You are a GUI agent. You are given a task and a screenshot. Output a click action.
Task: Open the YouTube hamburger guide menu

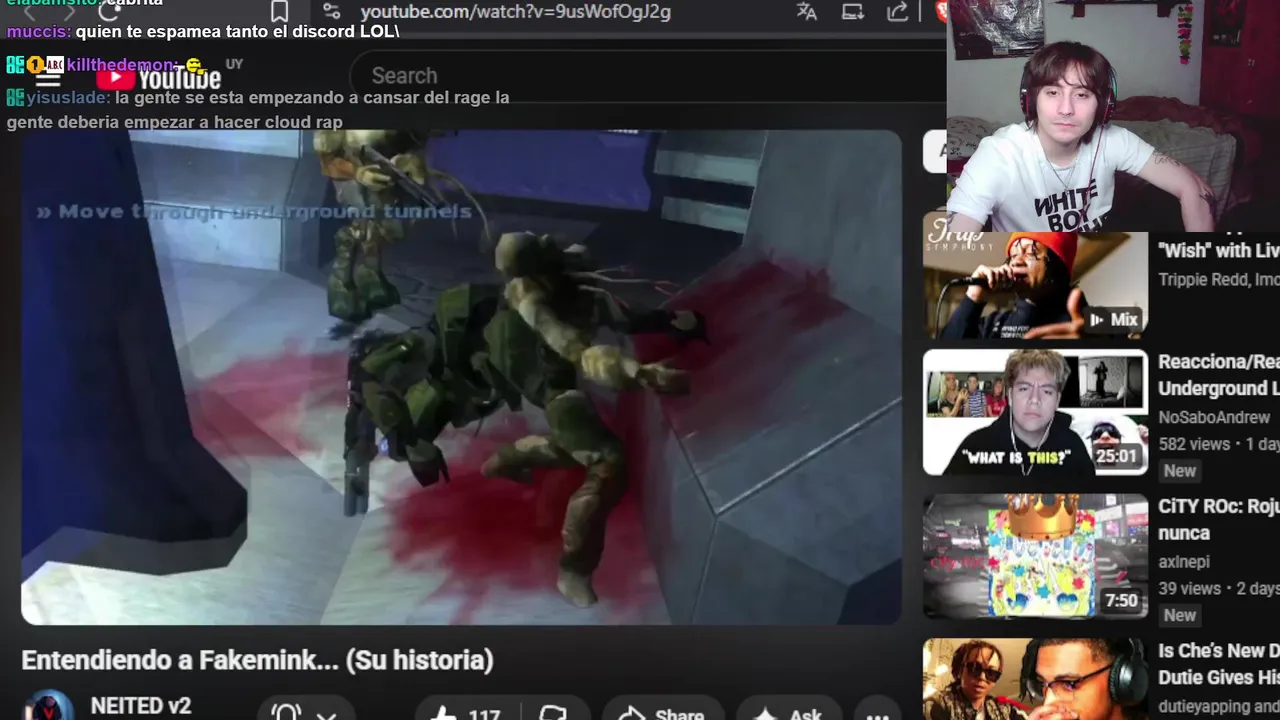coord(47,77)
